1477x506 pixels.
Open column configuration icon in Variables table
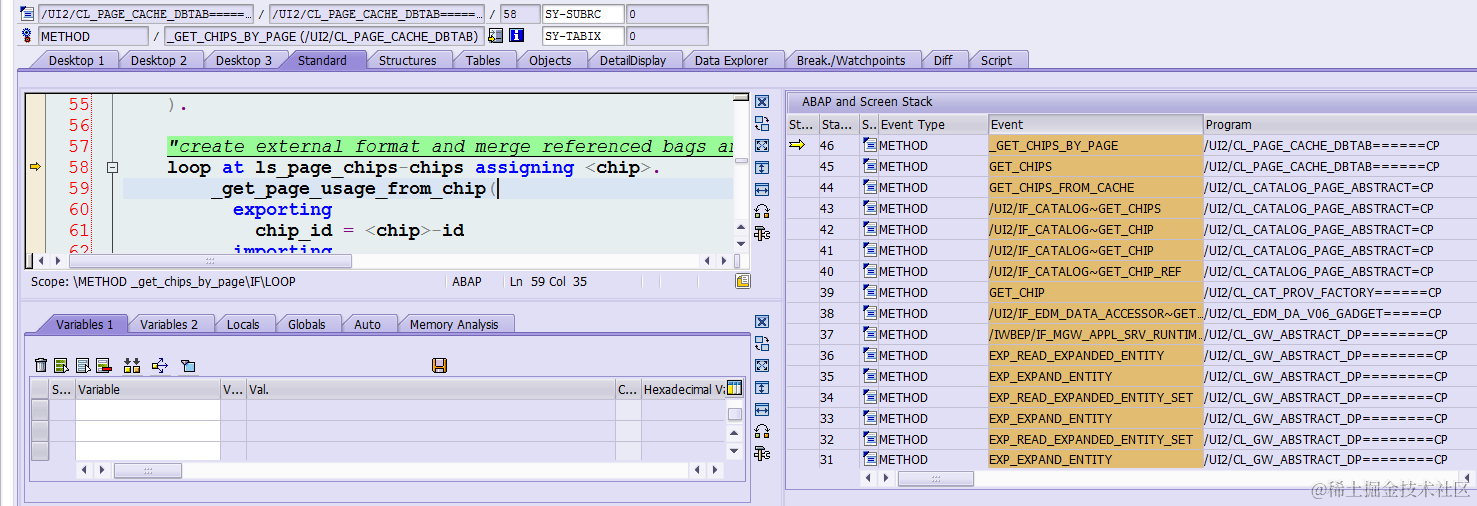pos(735,389)
